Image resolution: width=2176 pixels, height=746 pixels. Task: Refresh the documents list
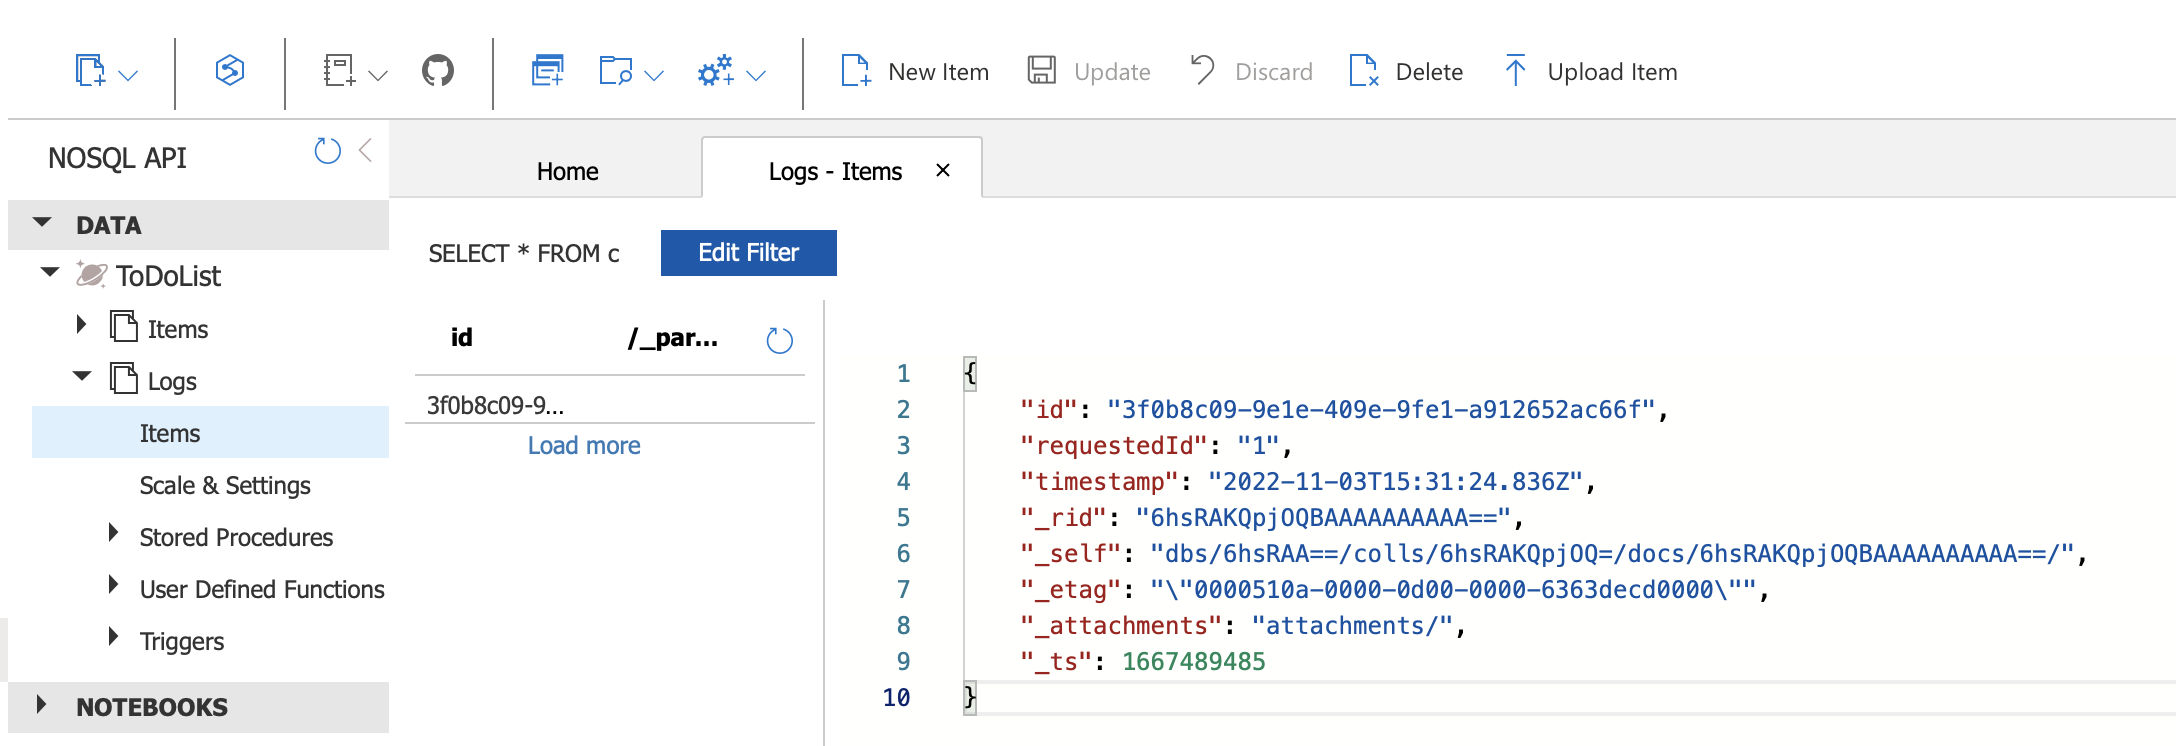(779, 341)
